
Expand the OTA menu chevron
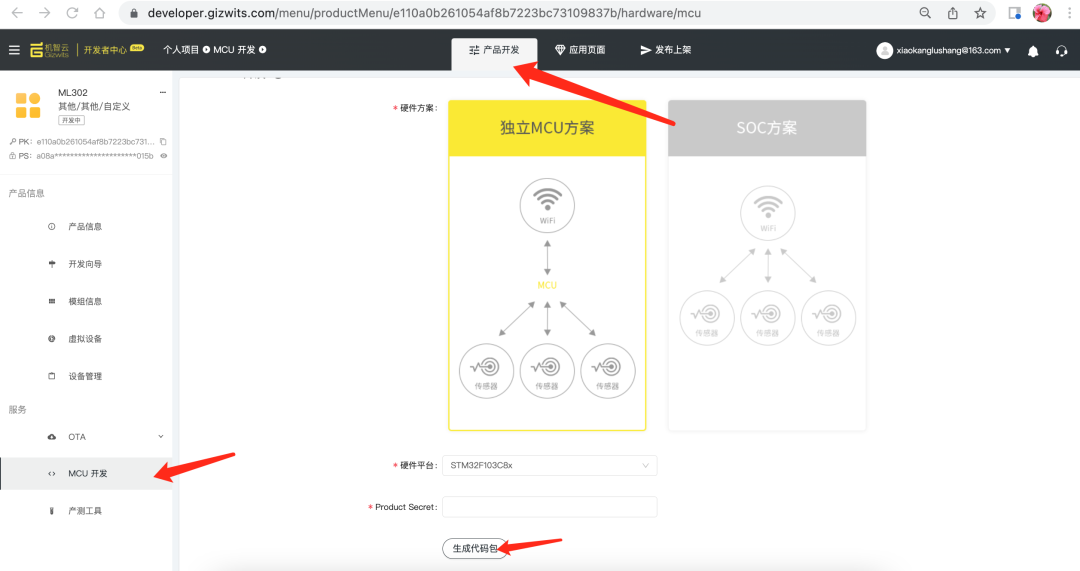(x=160, y=437)
